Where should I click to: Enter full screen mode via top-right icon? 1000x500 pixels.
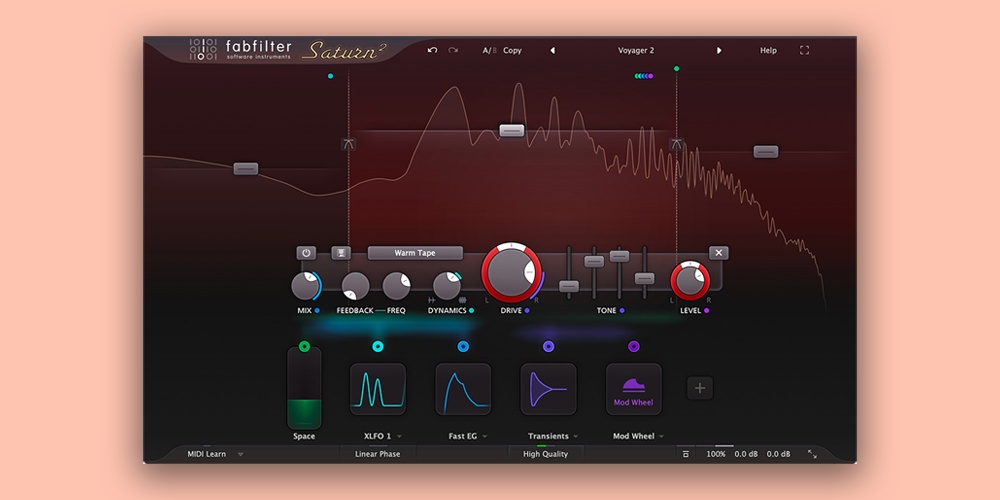tap(805, 50)
